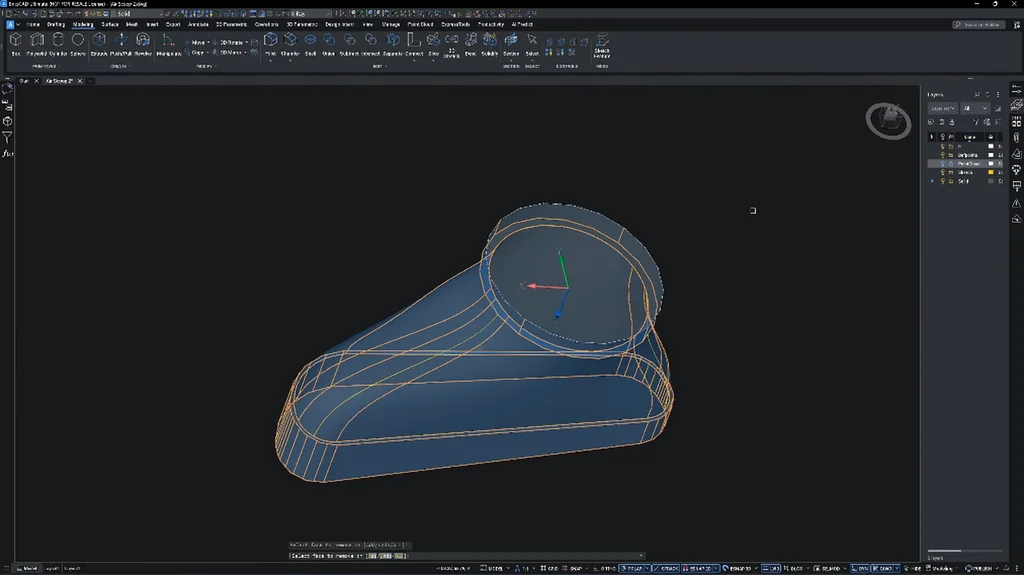Open the Section tool
The height and width of the screenshot is (575, 1024).
click(x=511, y=44)
